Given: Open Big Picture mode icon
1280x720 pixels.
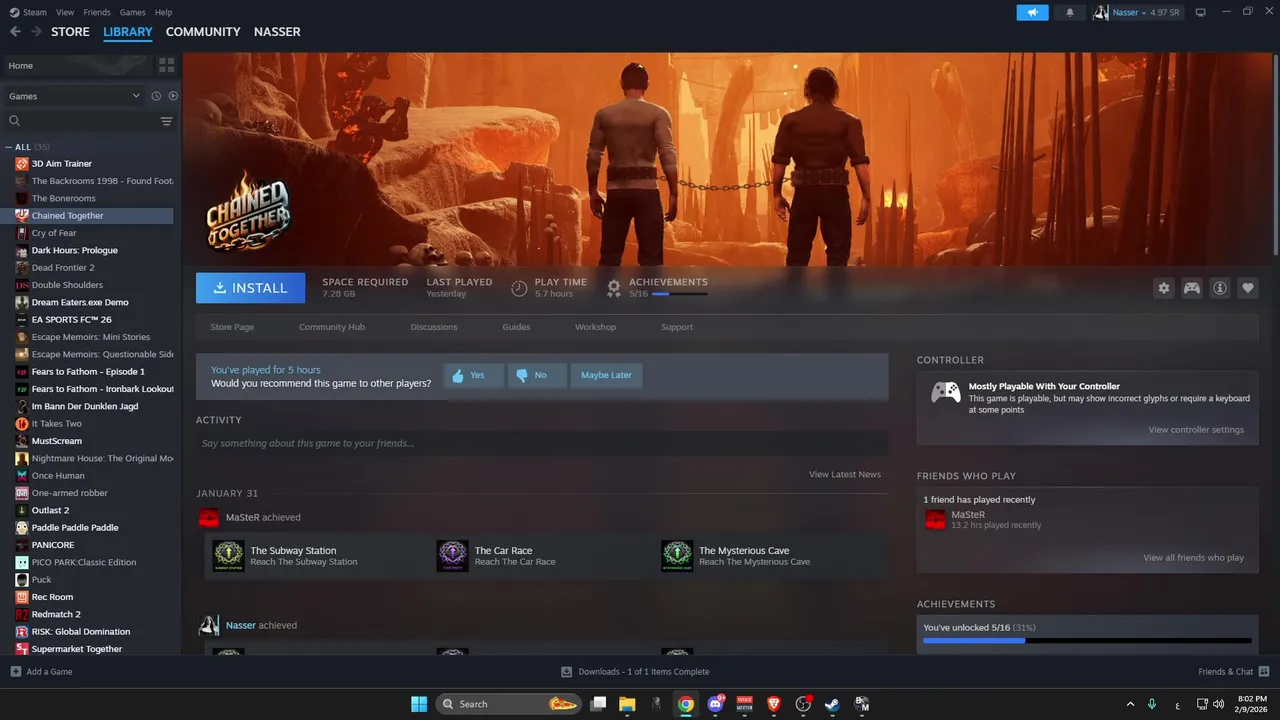Looking at the screenshot, I should [1200, 12].
